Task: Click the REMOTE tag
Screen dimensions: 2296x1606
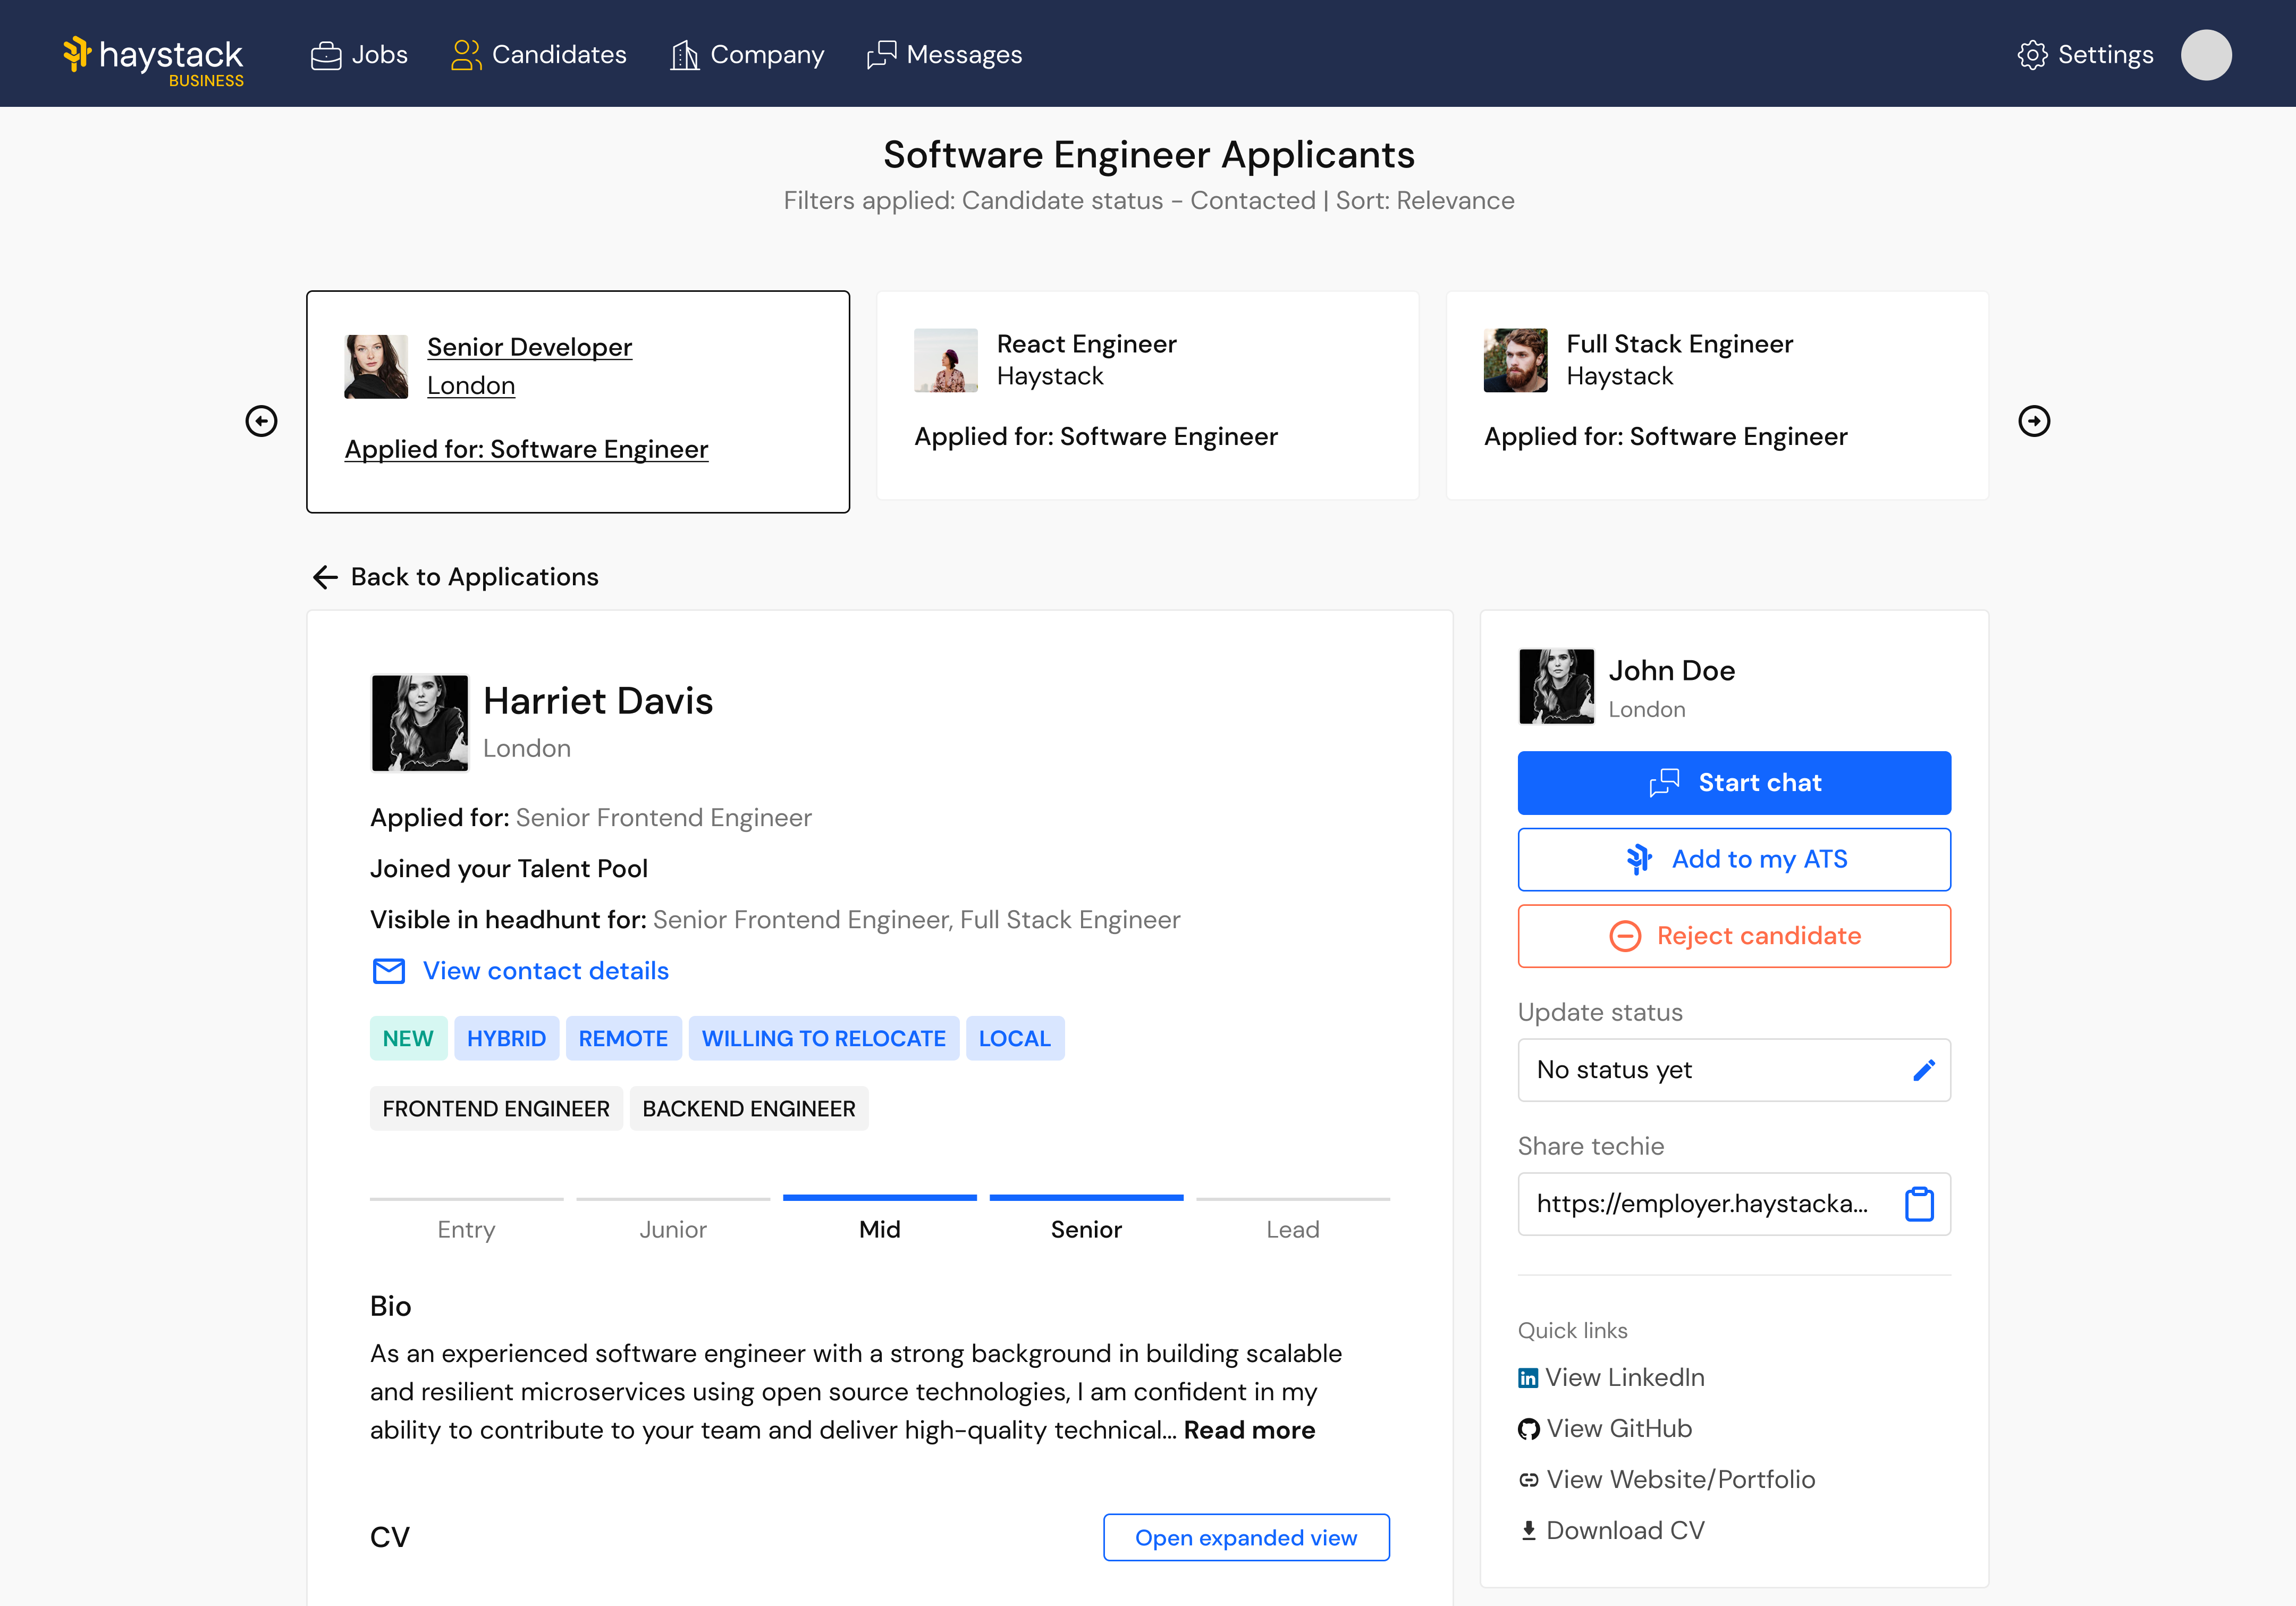Action: pos(623,1039)
